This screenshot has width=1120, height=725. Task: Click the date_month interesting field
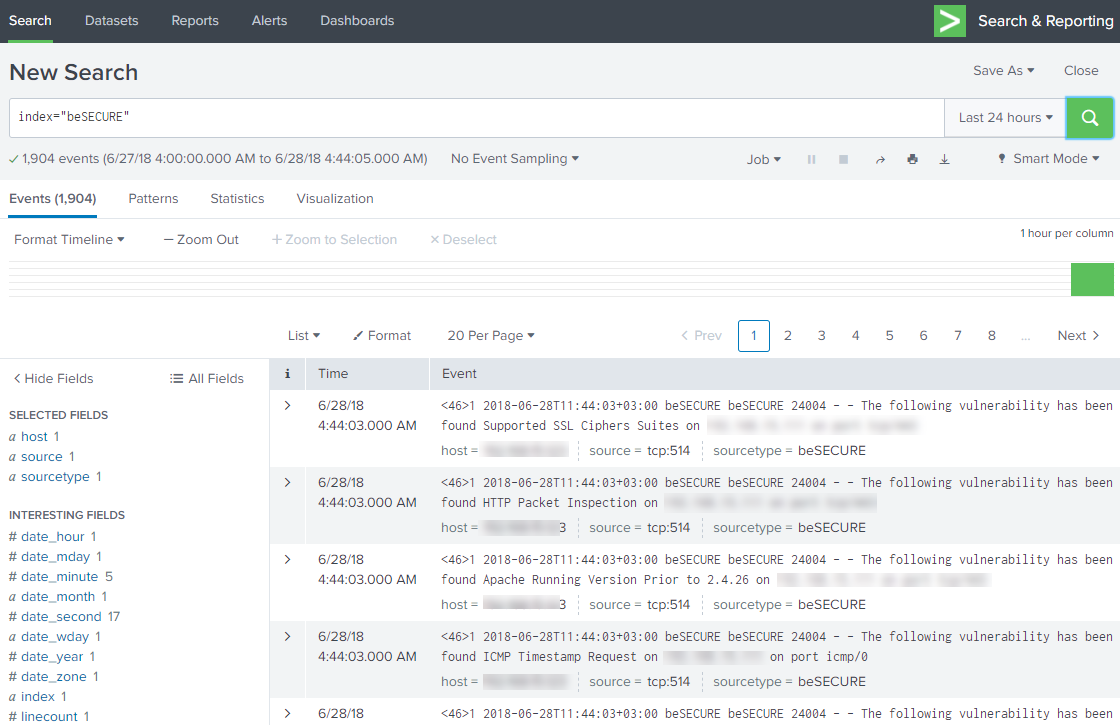[58, 596]
